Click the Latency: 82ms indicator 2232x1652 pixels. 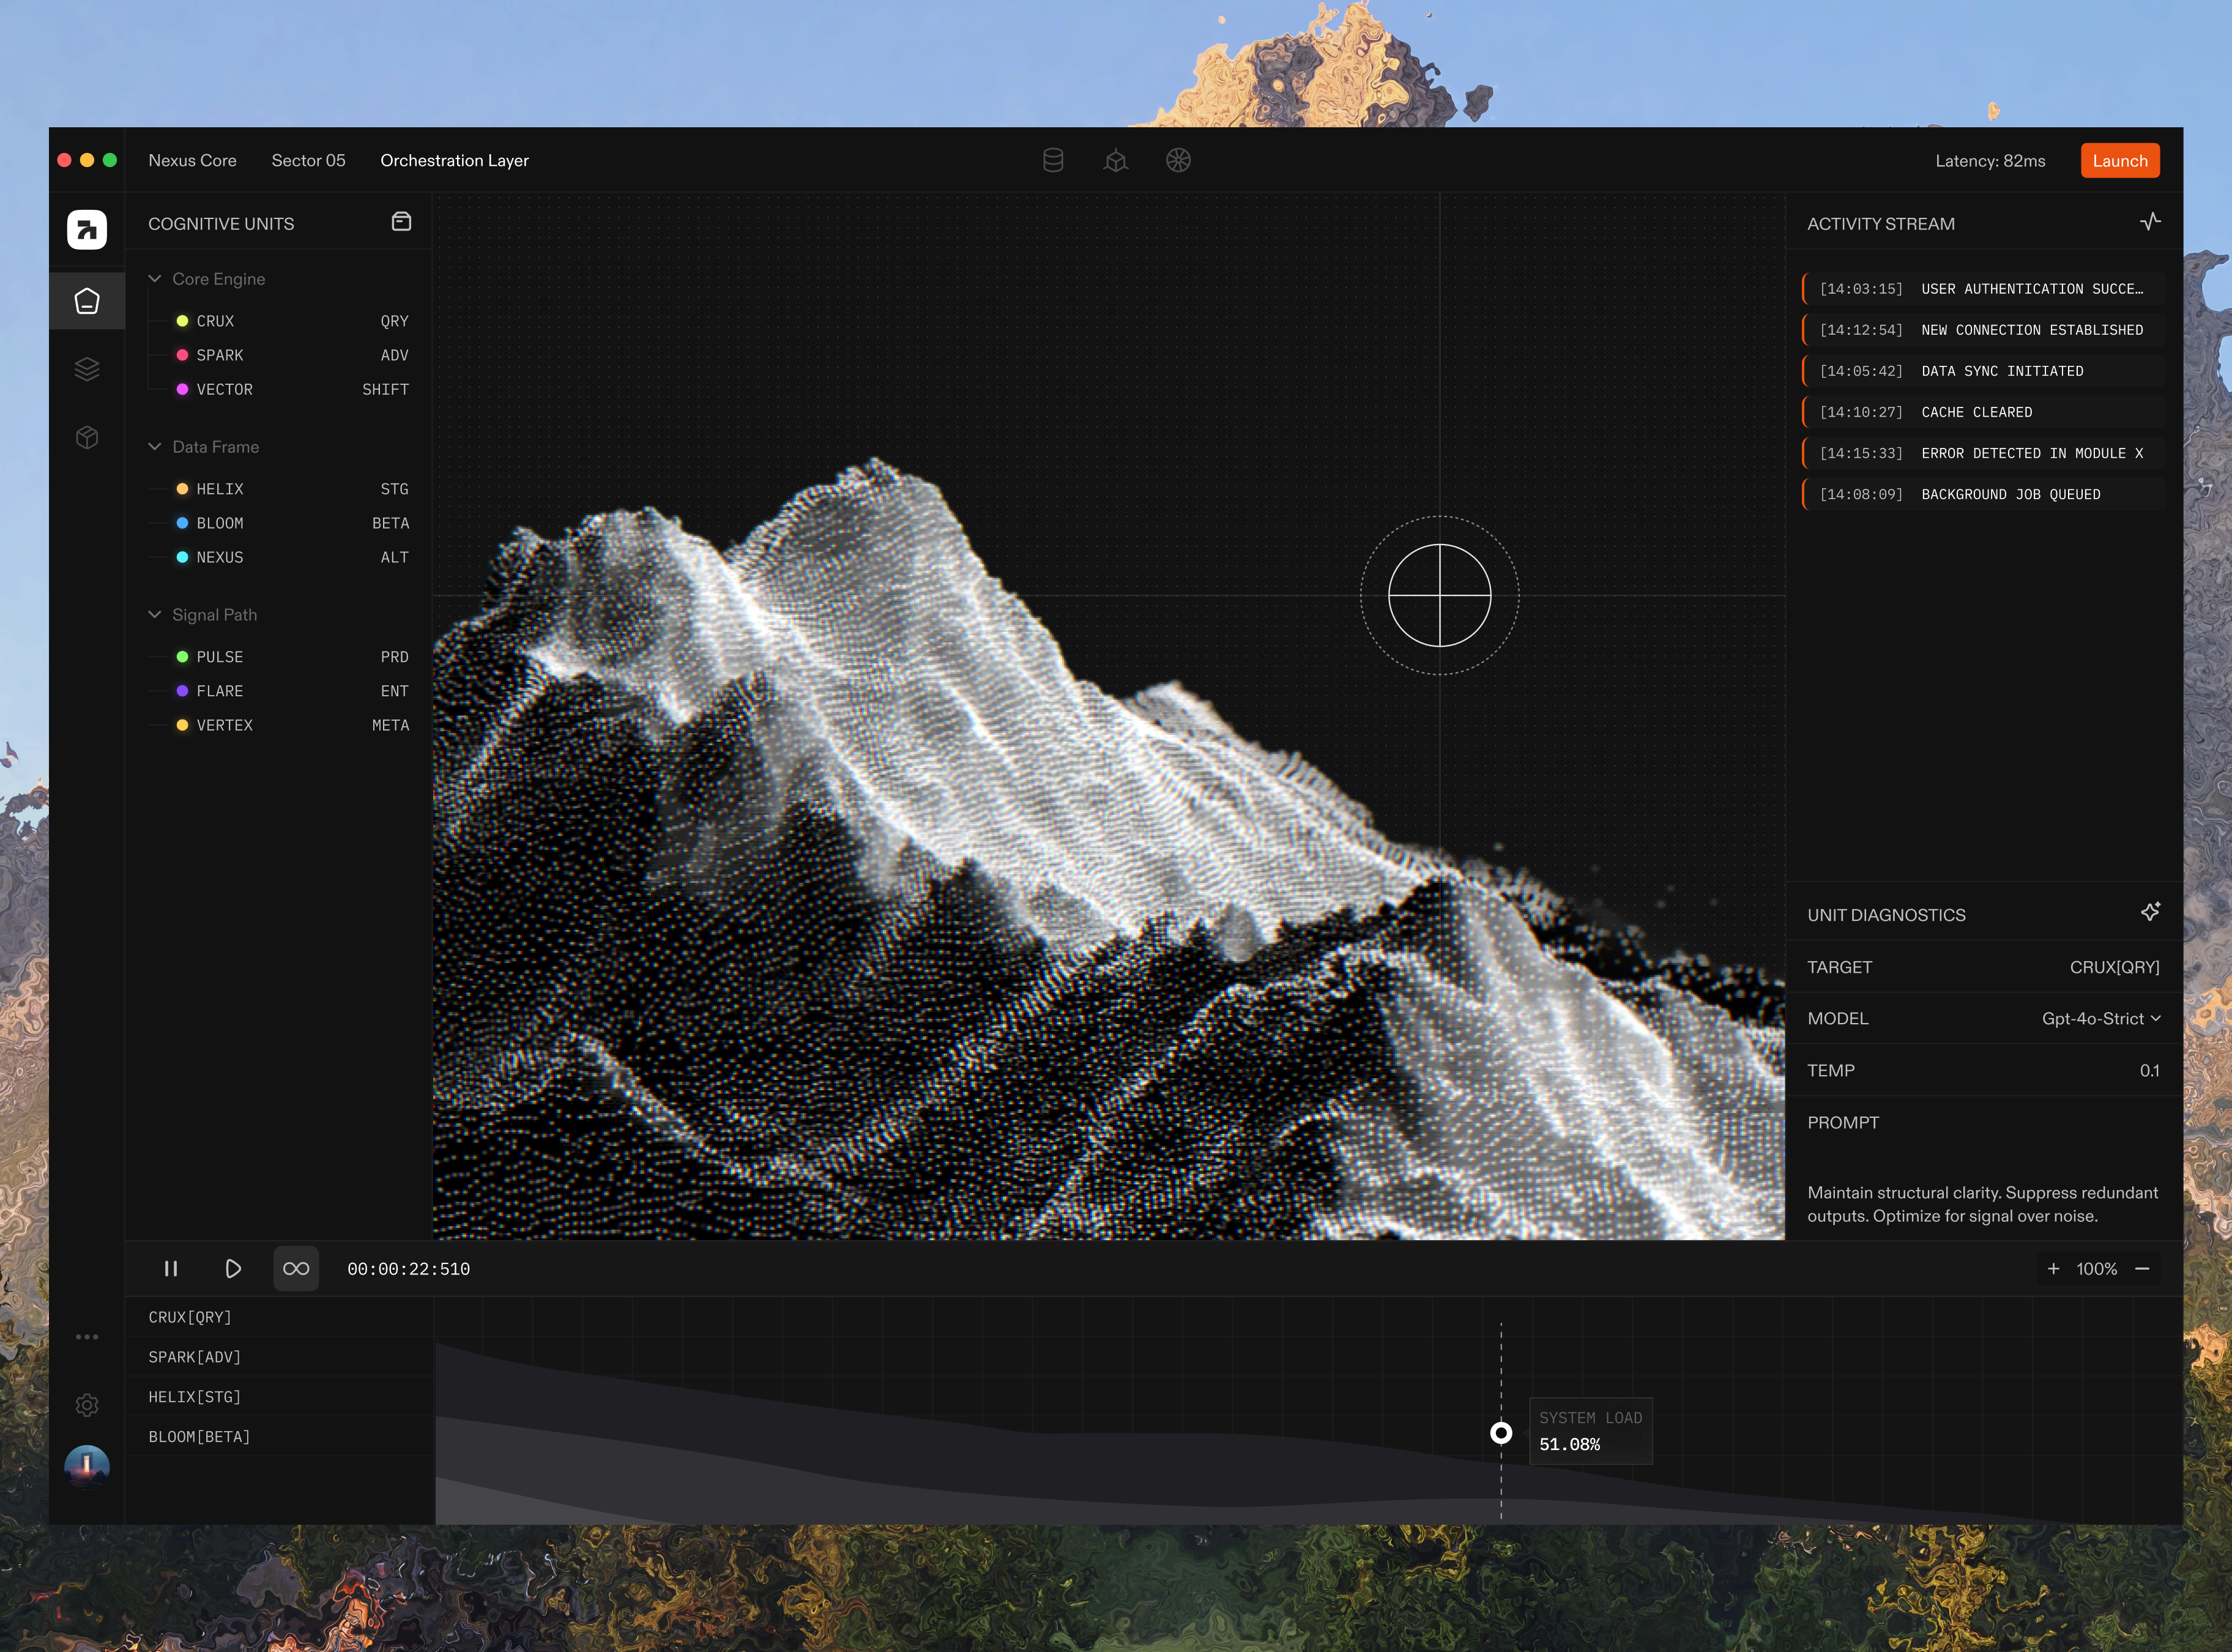pos(1990,160)
